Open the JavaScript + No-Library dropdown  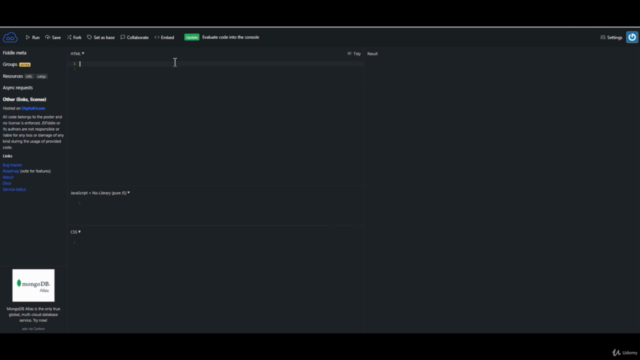(x=100, y=193)
